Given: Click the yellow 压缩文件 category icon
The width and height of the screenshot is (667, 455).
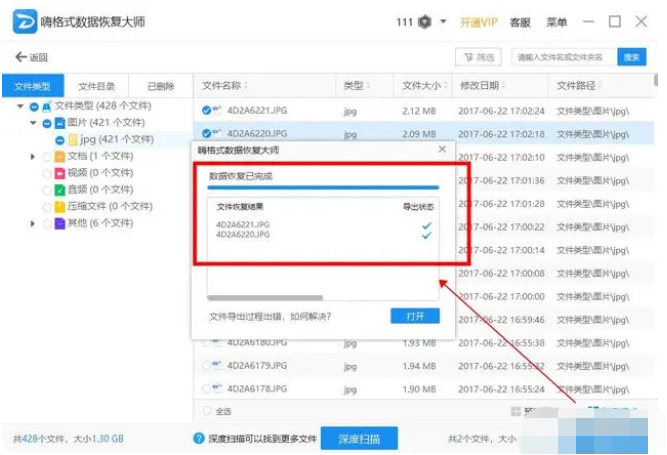Looking at the screenshot, I should pyautogui.click(x=60, y=207).
